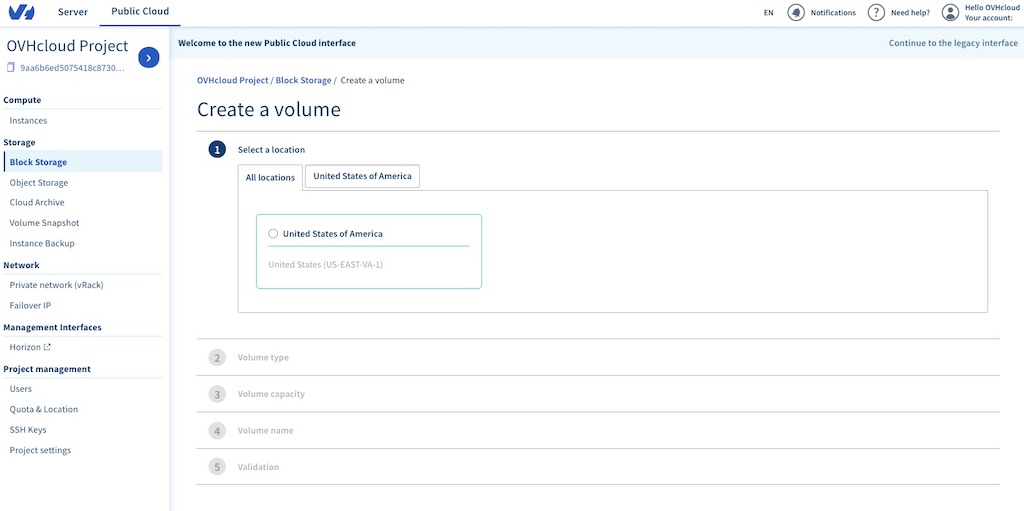Open Private network (vRack) in the sidebar

pyautogui.click(x=56, y=285)
